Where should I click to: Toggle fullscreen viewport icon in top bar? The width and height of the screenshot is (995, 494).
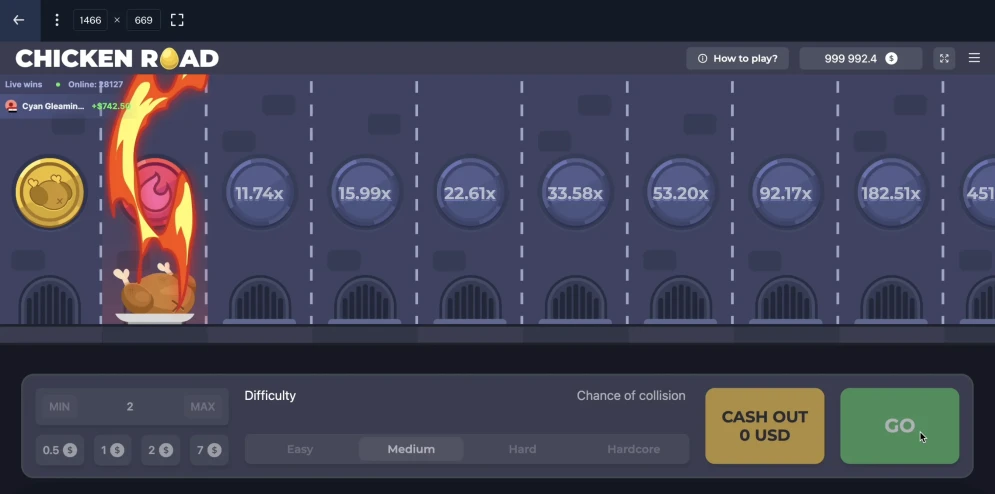177,20
